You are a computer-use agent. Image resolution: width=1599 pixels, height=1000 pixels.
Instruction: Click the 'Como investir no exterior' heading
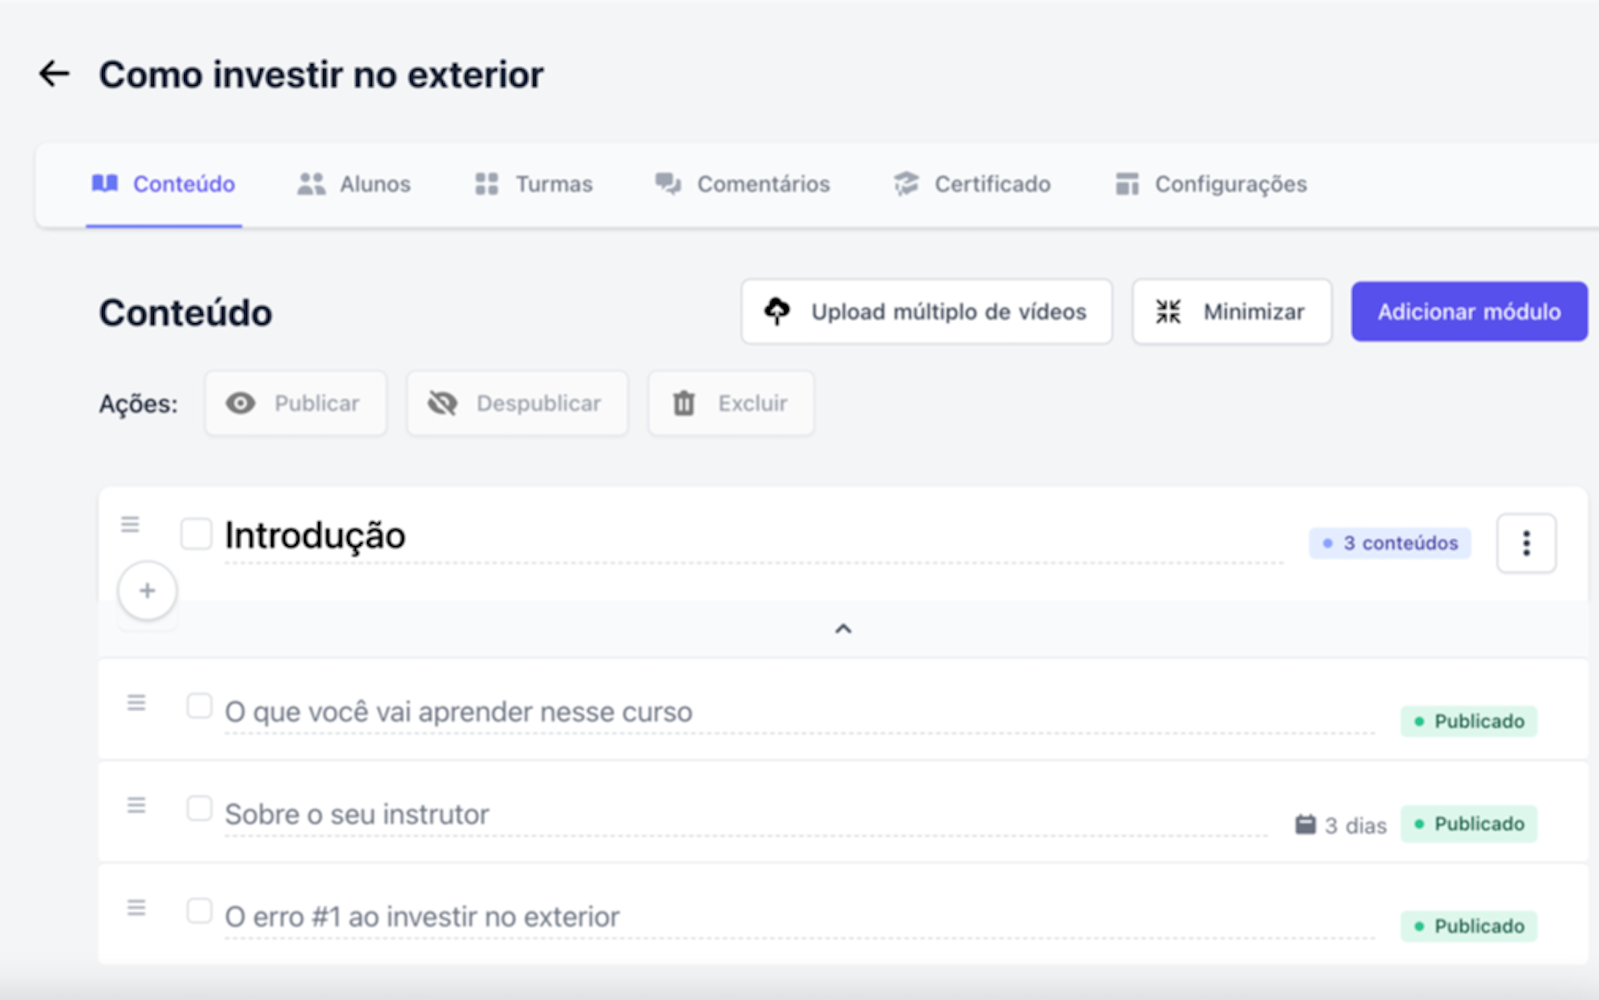coord(321,75)
